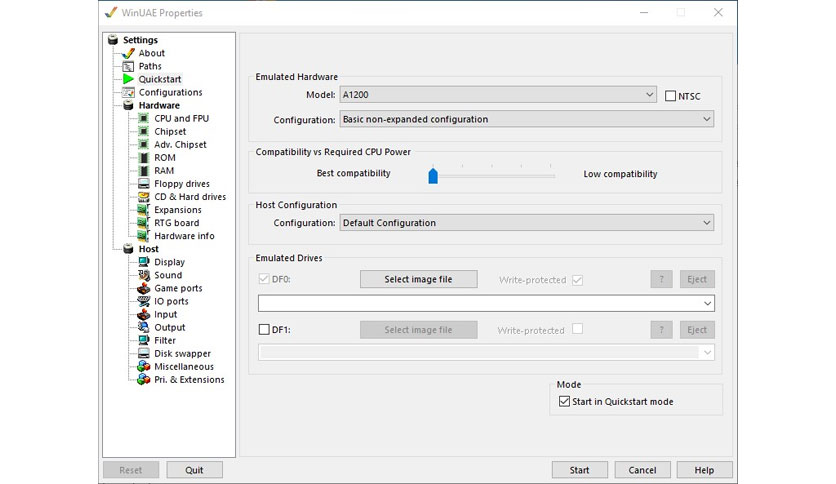Click the Paths icon in tree
Screen dimensions: 836x484
click(x=128, y=66)
